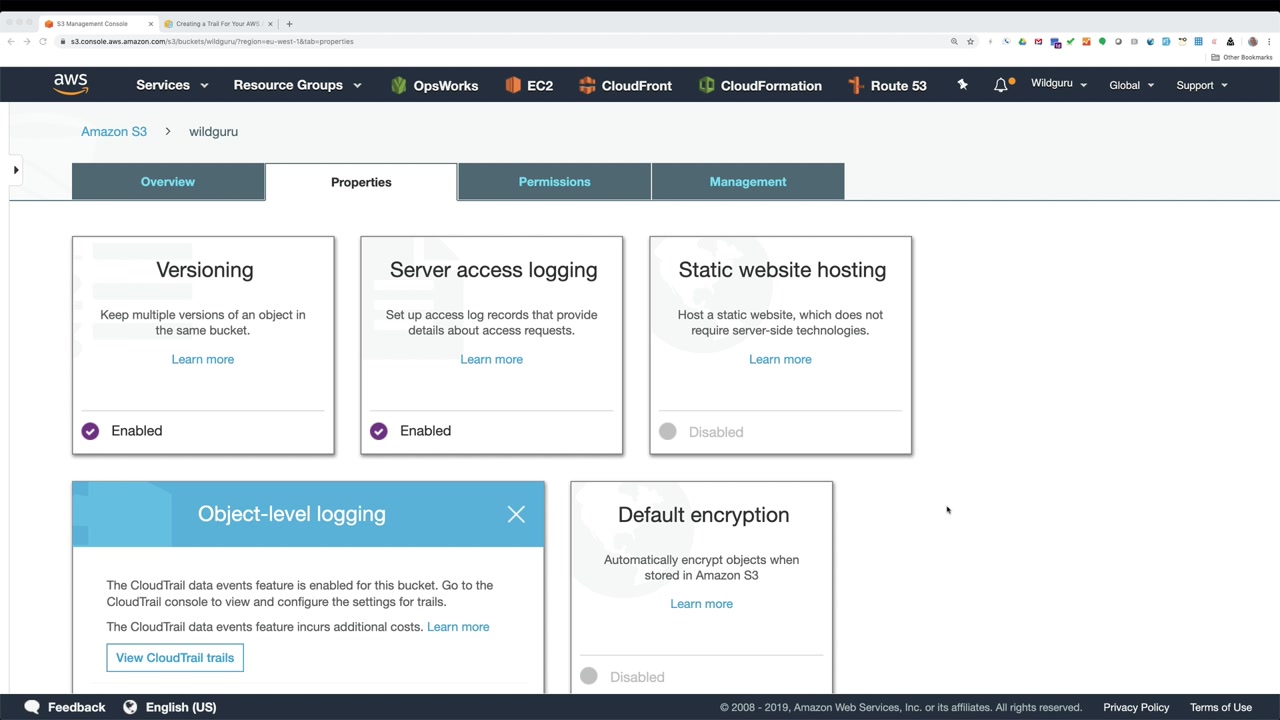Open the Other Bookmarks folder

pyautogui.click(x=1241, y=57)
